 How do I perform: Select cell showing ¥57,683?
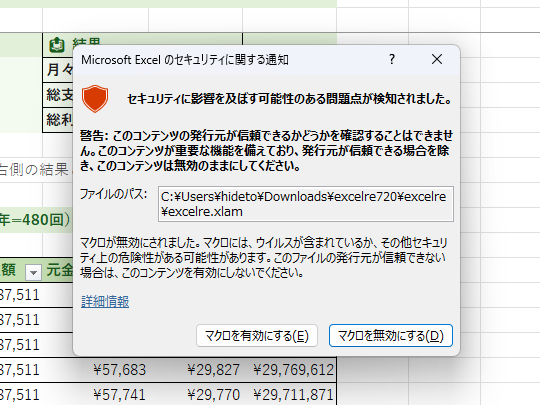120,370
